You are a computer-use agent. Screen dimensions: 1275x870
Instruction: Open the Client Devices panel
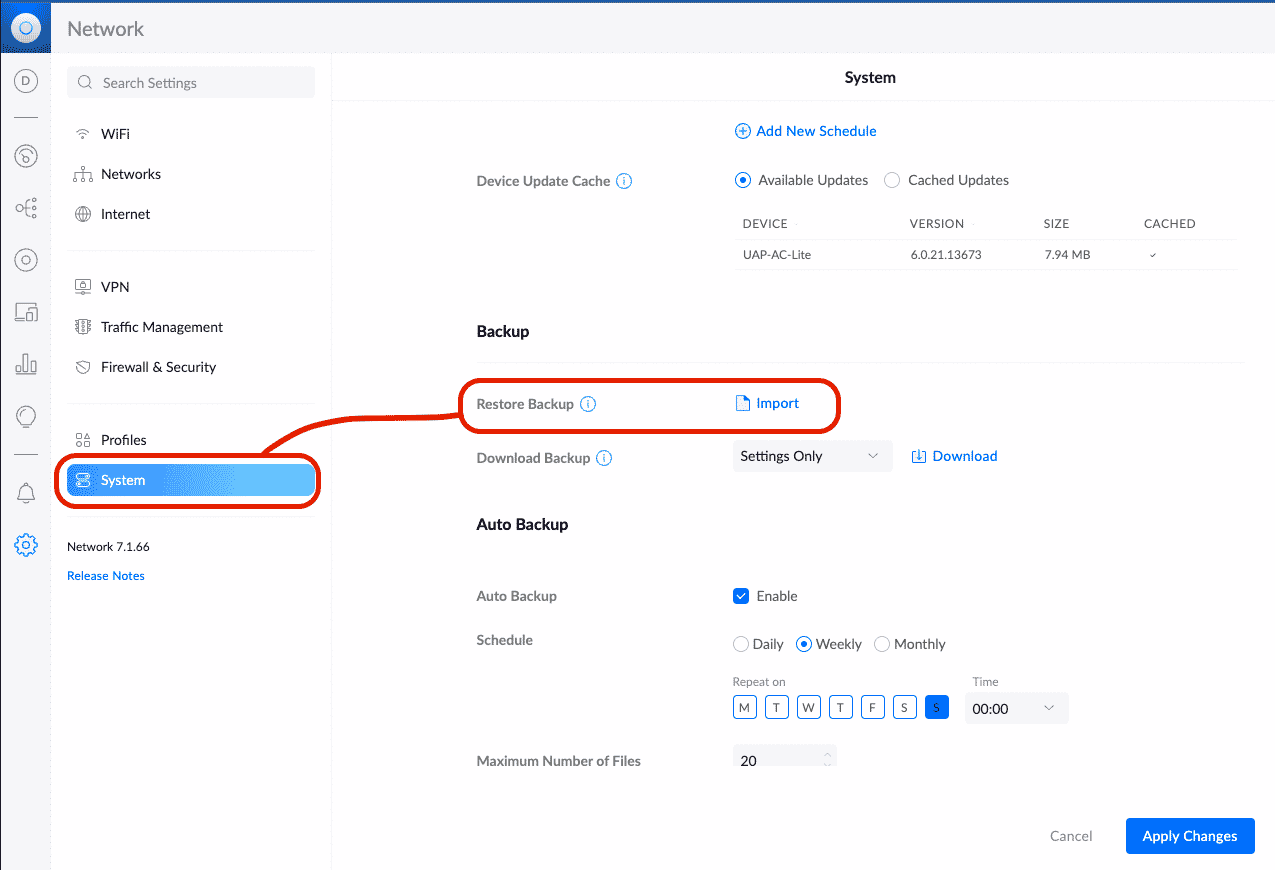[26, 312]
